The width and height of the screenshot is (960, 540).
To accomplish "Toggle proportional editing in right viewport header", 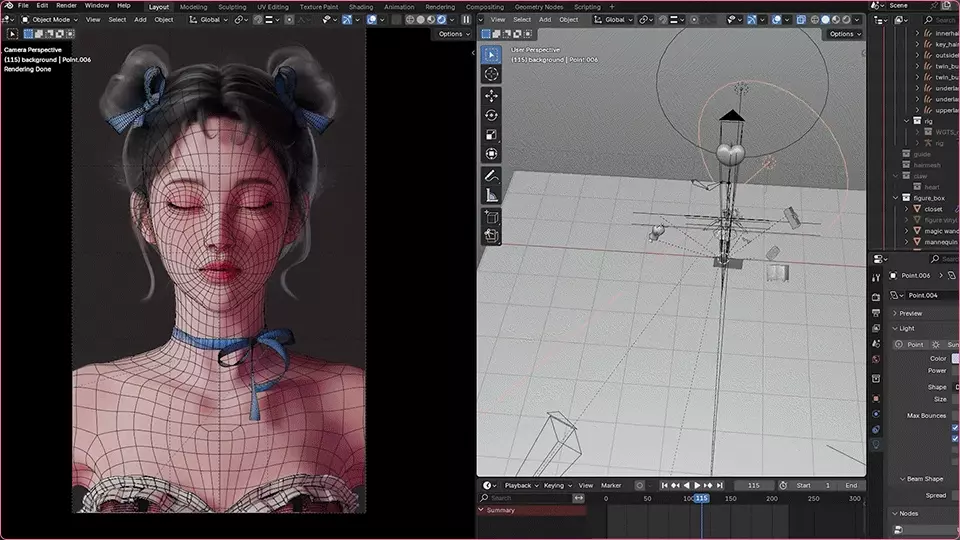I will click(x=694, y=20).
